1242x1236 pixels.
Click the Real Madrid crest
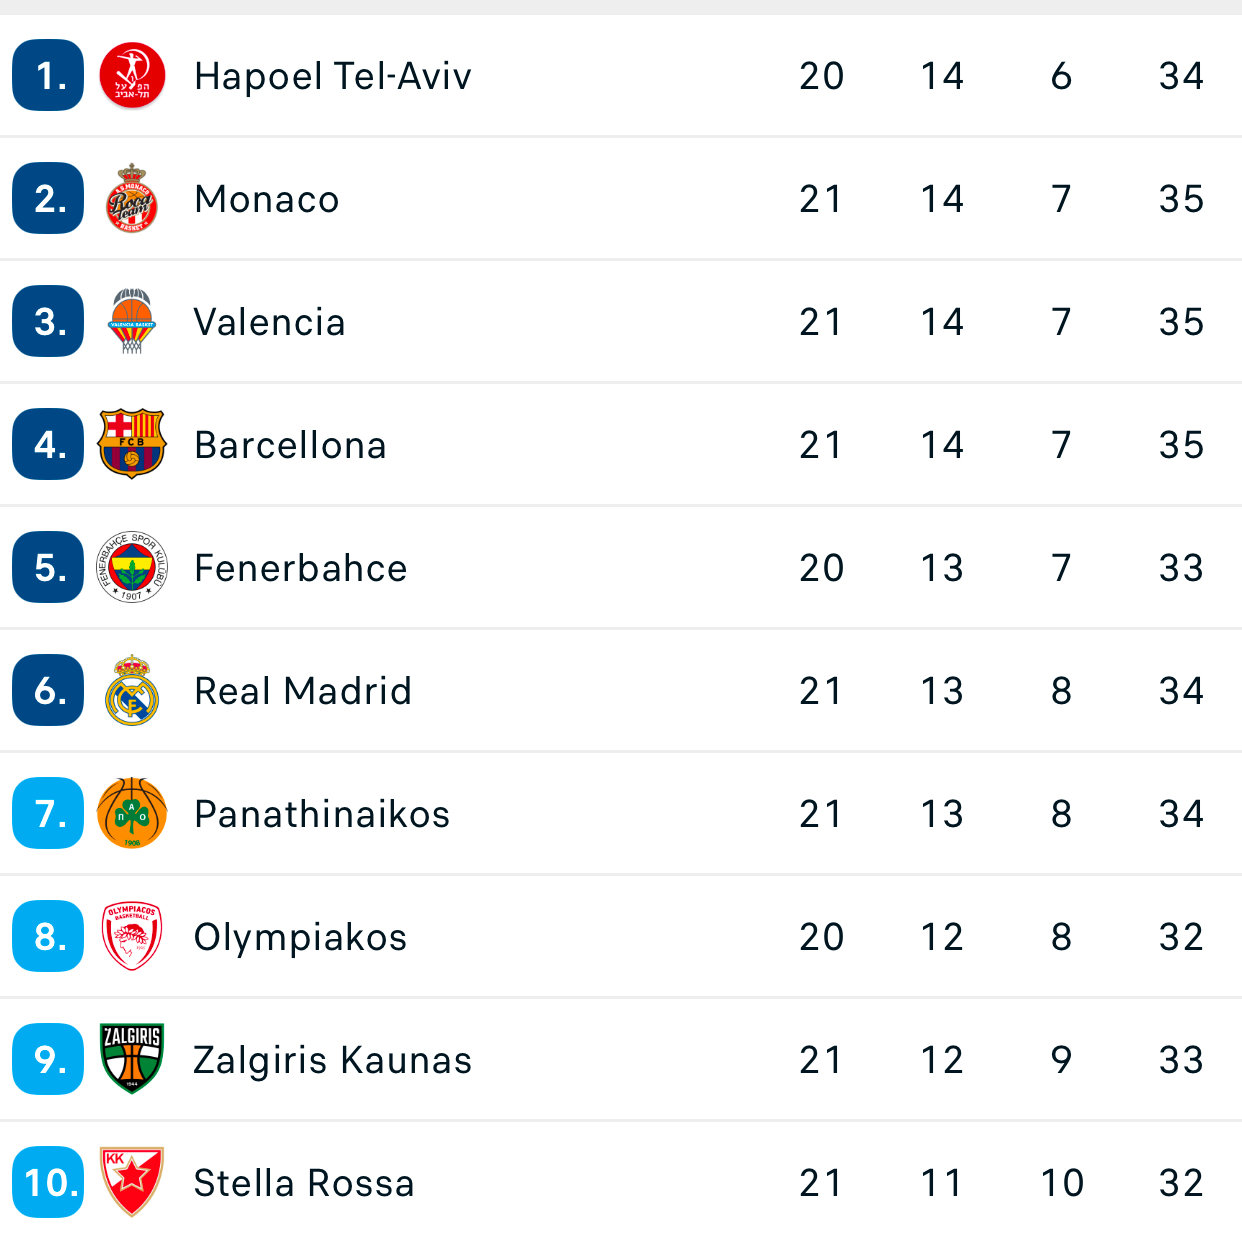pos(132,690)
